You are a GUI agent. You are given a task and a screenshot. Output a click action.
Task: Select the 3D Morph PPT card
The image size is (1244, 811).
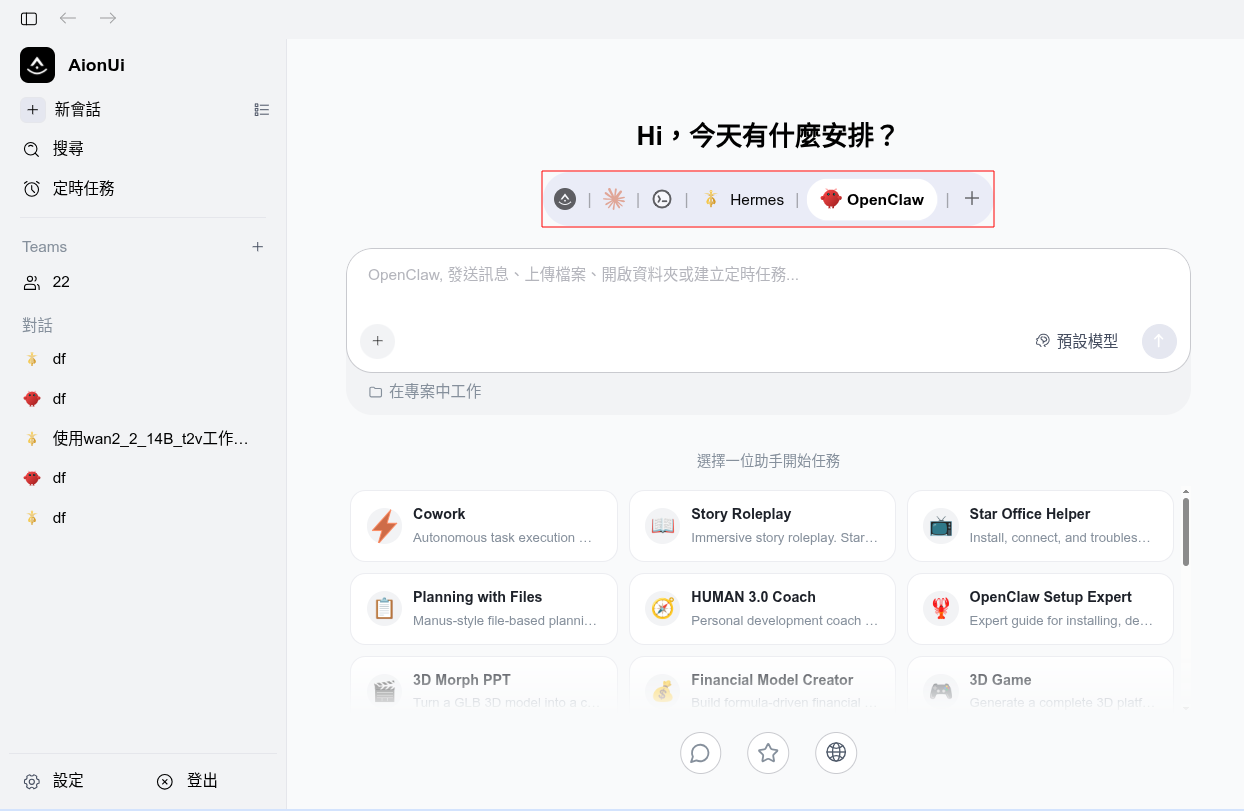coord(484,684)
